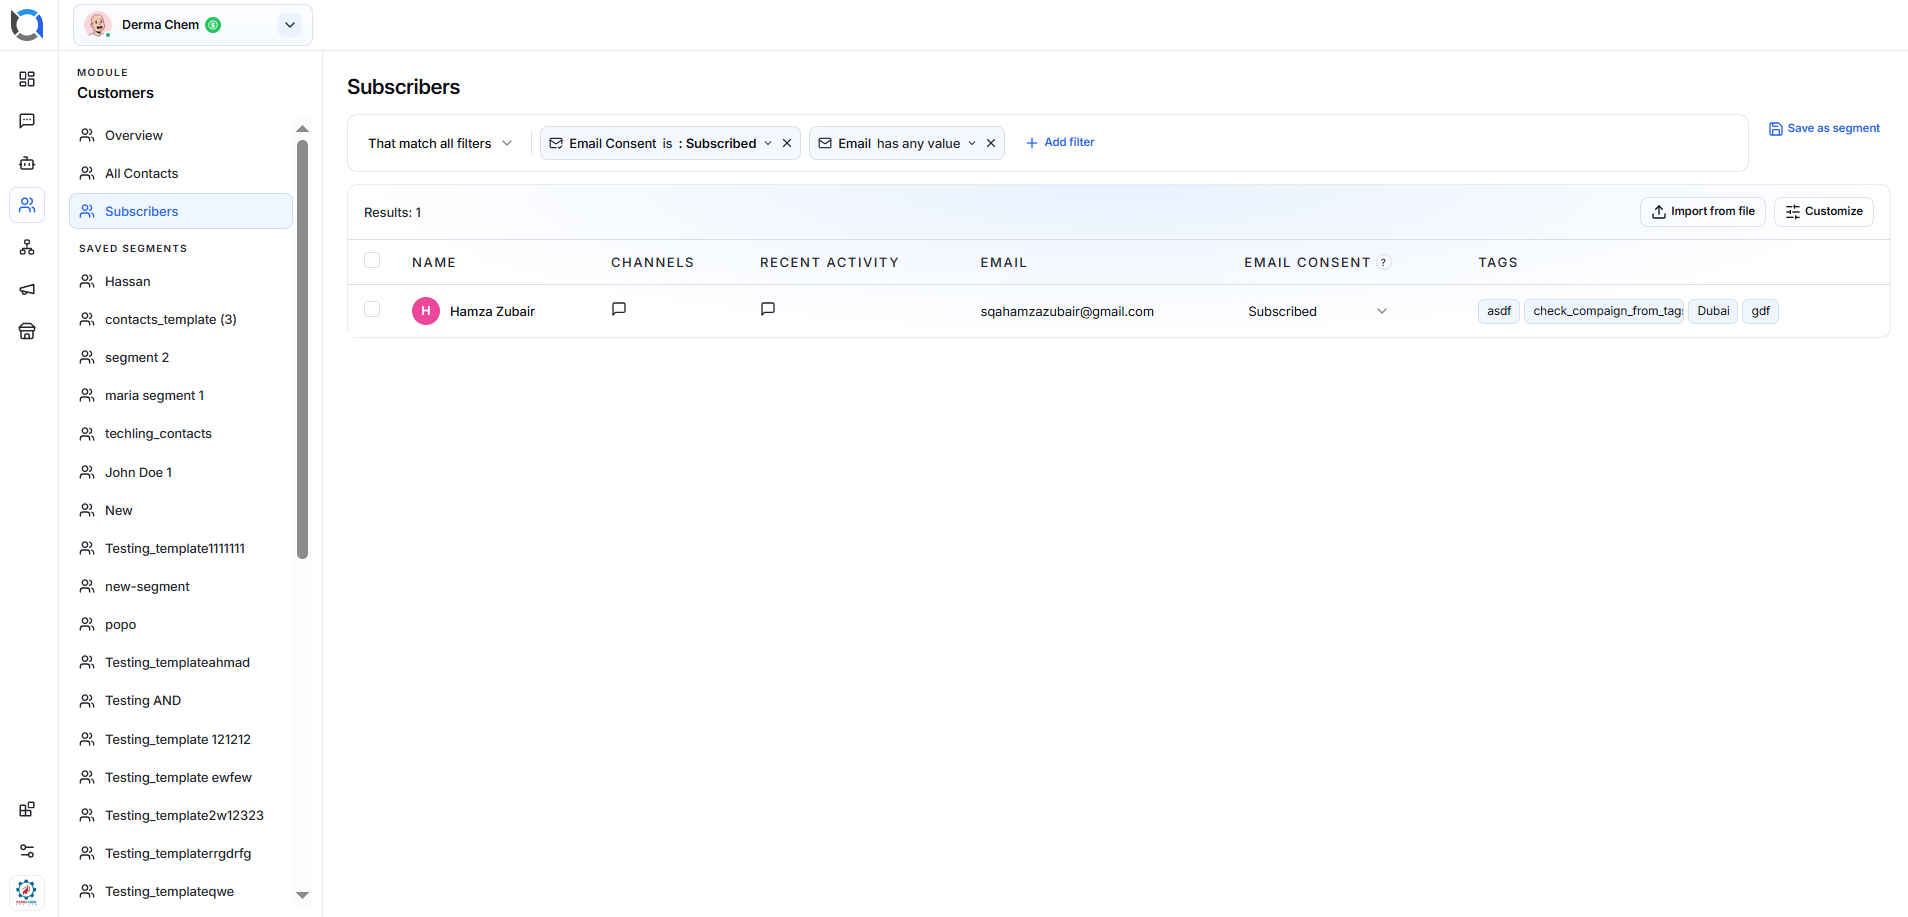Open the bot icon in left rail

pyautogui.click(x=27, y=163)
